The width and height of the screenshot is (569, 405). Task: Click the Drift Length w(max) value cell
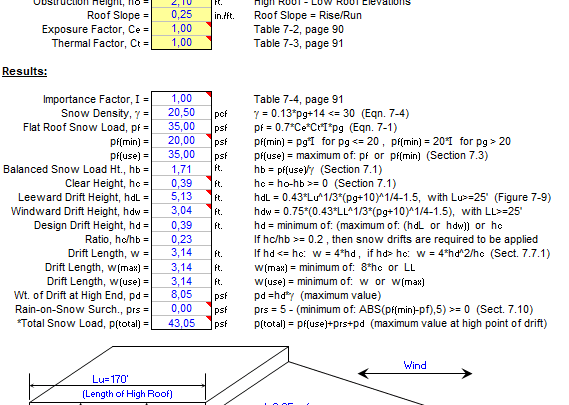coord(181,267)
